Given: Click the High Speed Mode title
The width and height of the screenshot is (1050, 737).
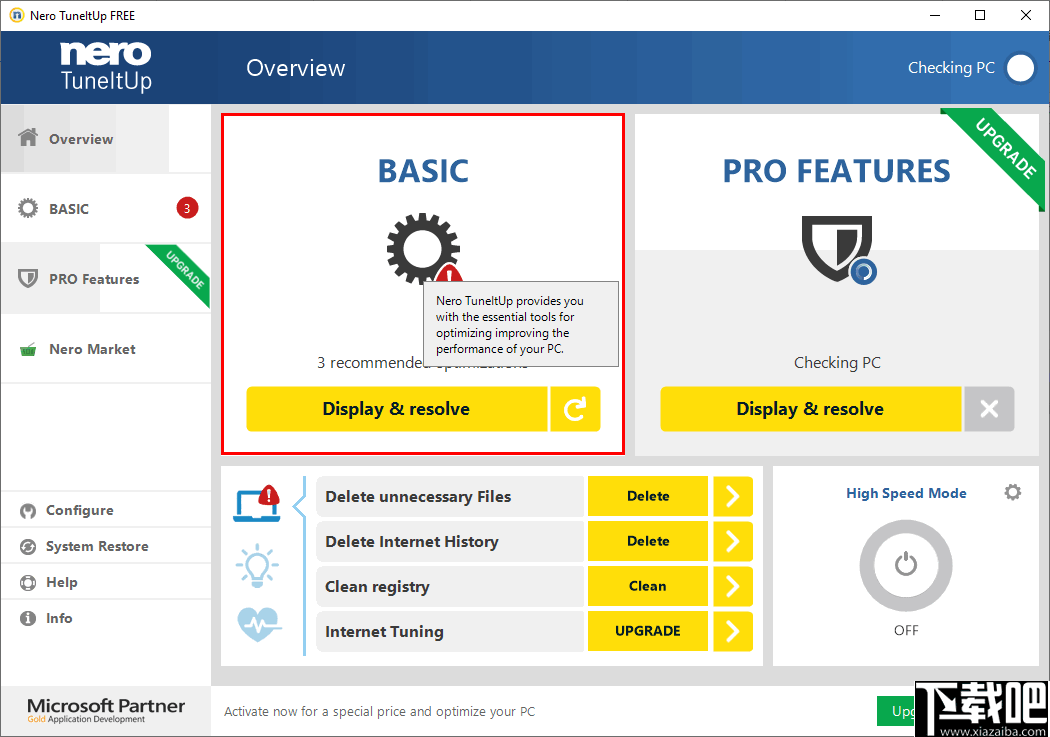Looking at the screenshot, I should tap(906, 493).
